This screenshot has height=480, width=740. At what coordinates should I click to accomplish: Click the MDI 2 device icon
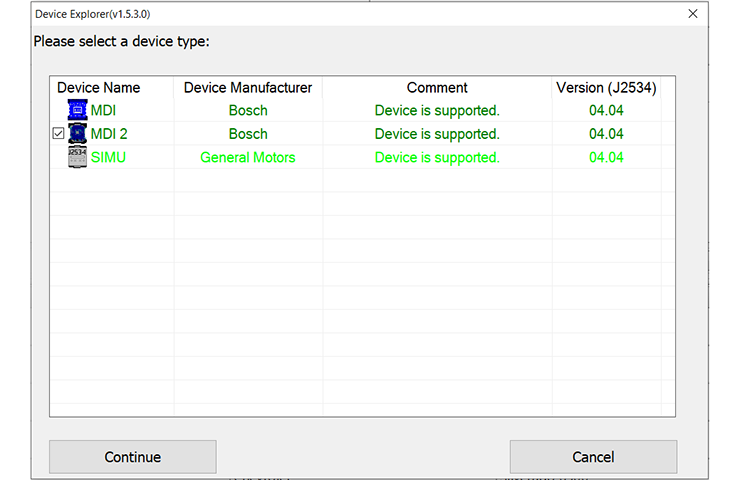pos(77,134)
